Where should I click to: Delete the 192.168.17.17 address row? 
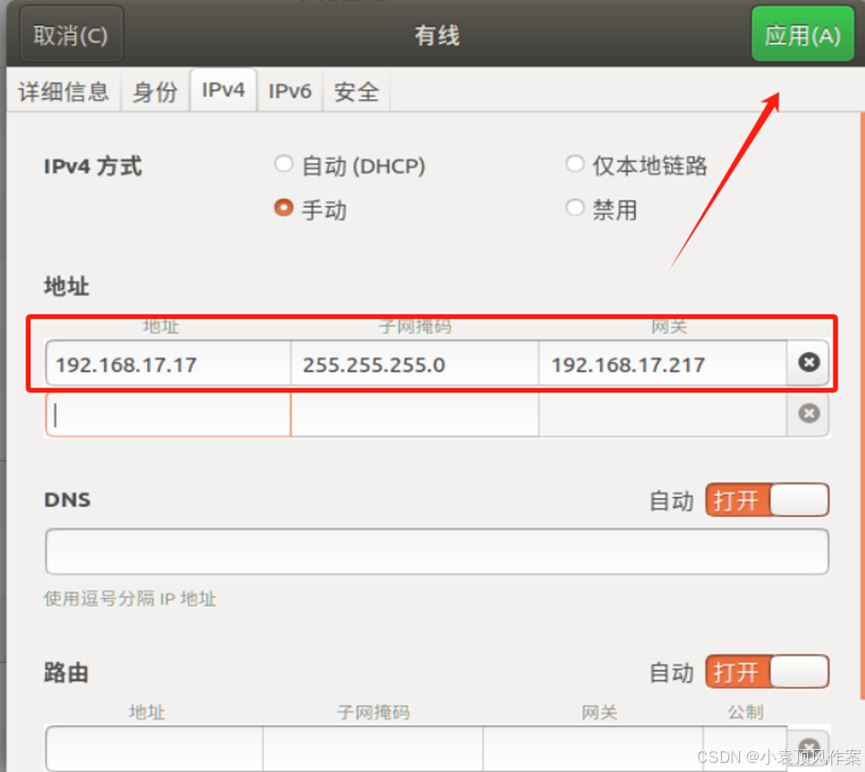[x=808, y=363]
